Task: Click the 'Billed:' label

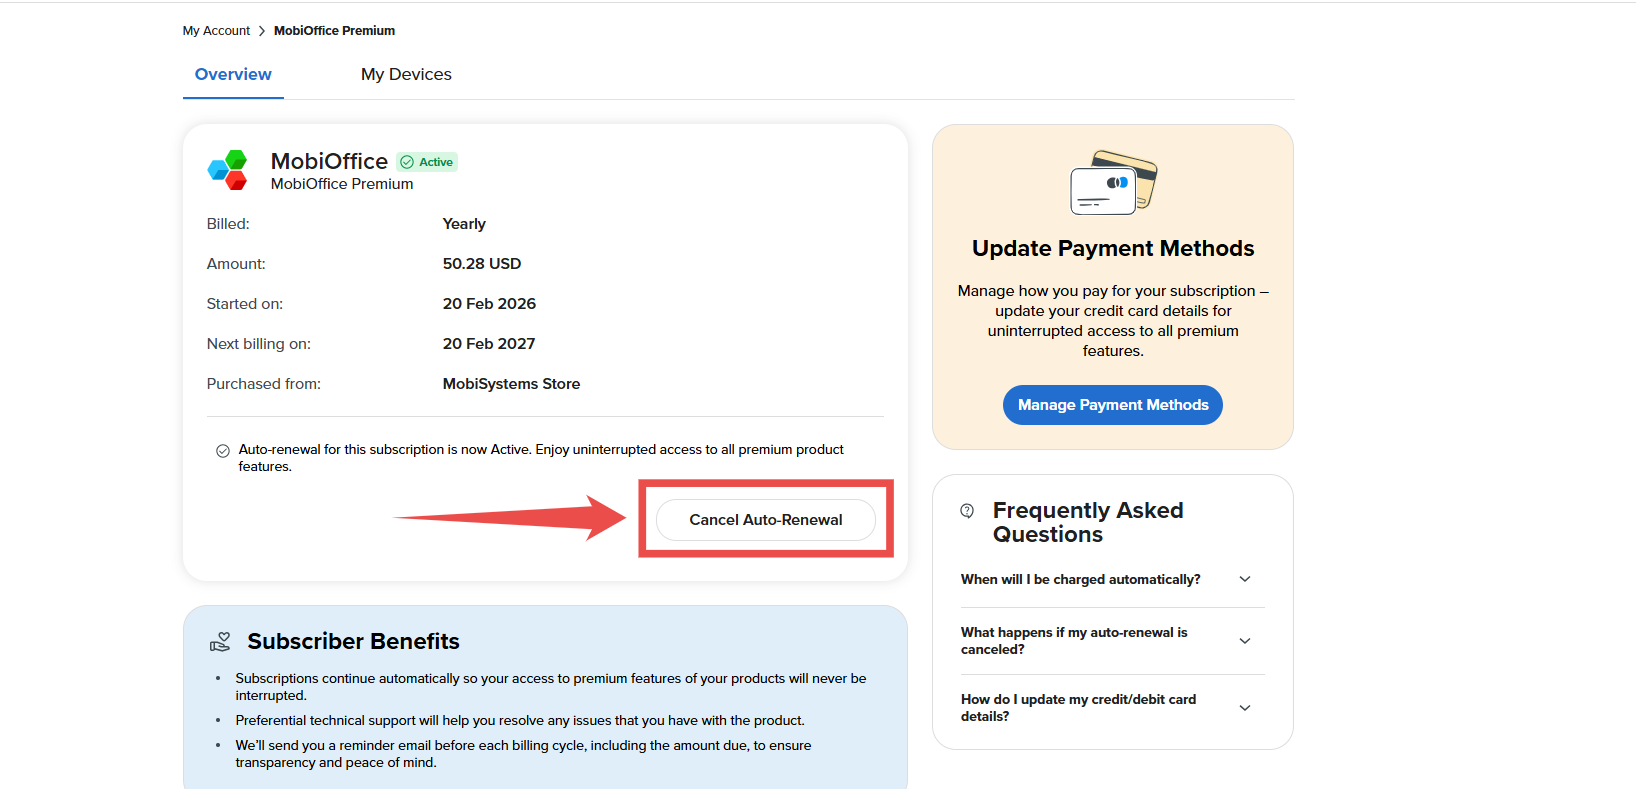Action: click(228, 224)
